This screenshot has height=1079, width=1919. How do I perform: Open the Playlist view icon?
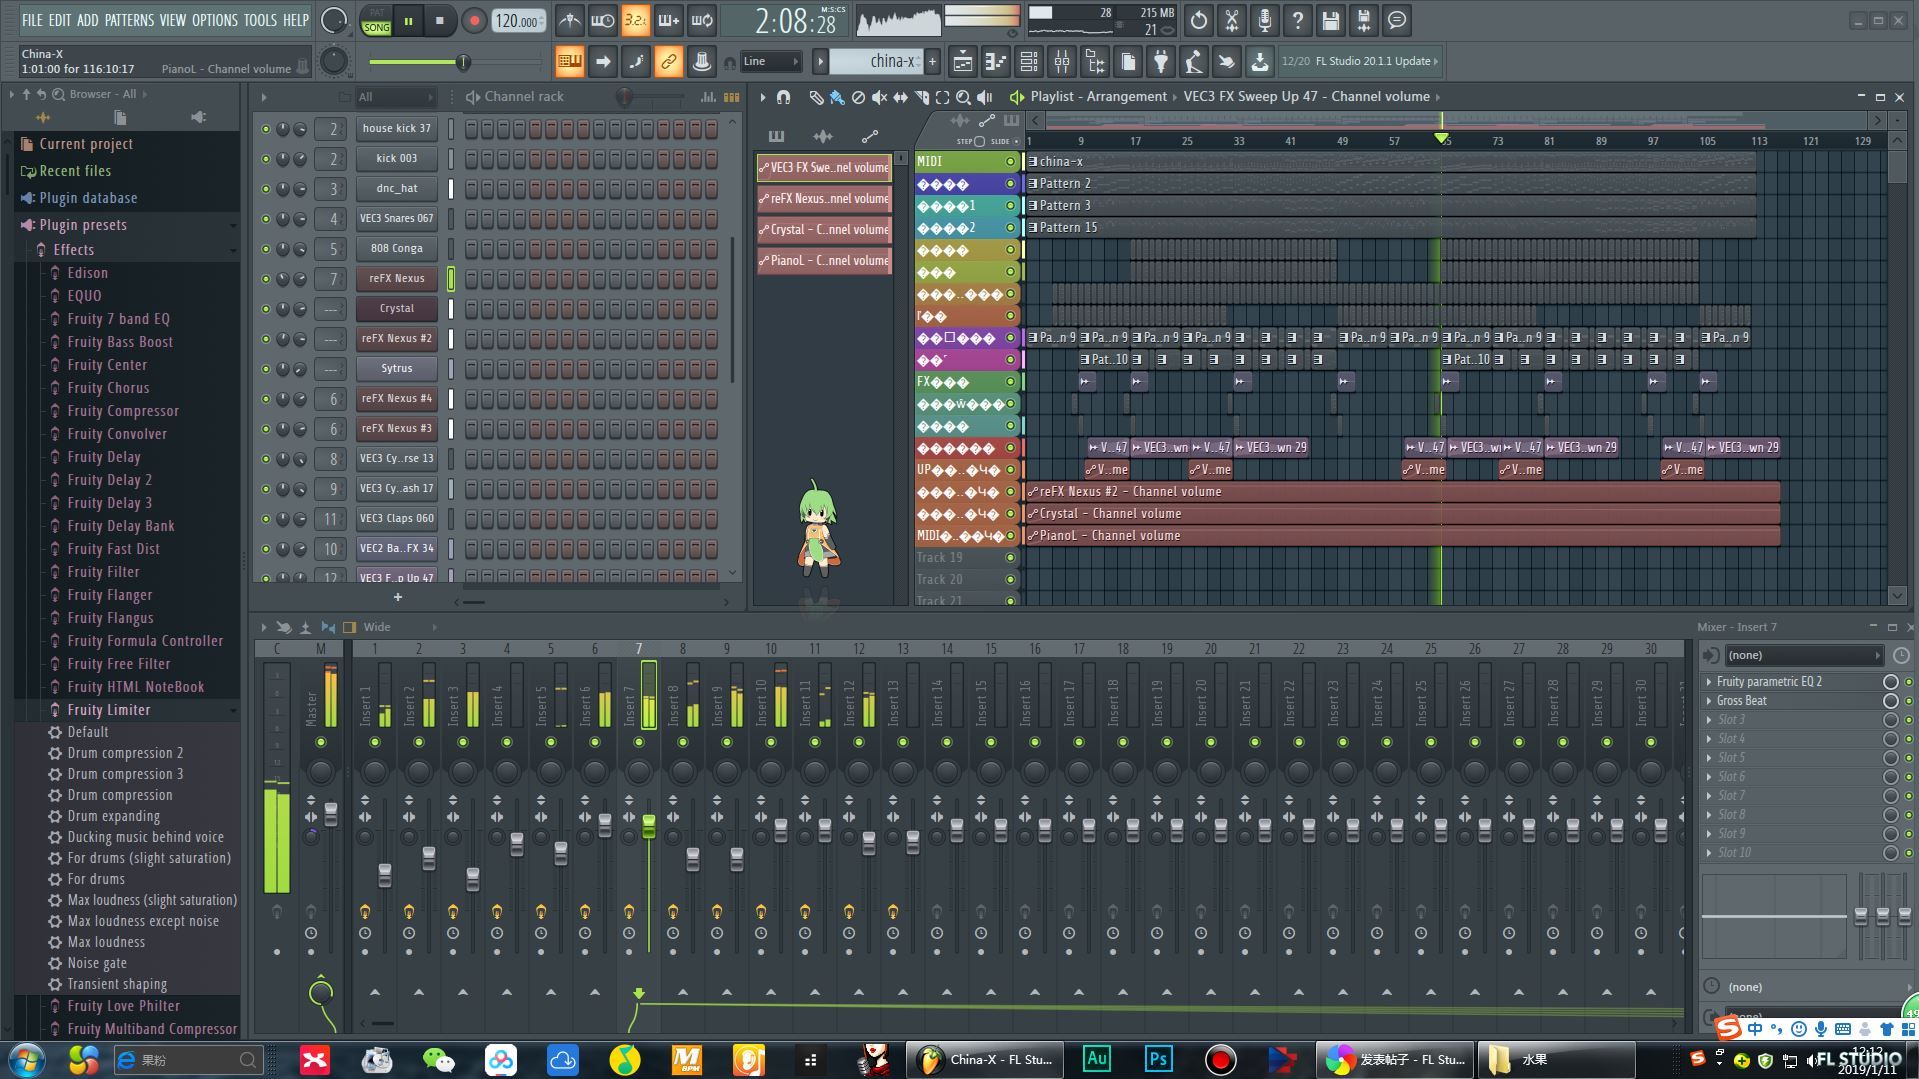tap(962, 62)
